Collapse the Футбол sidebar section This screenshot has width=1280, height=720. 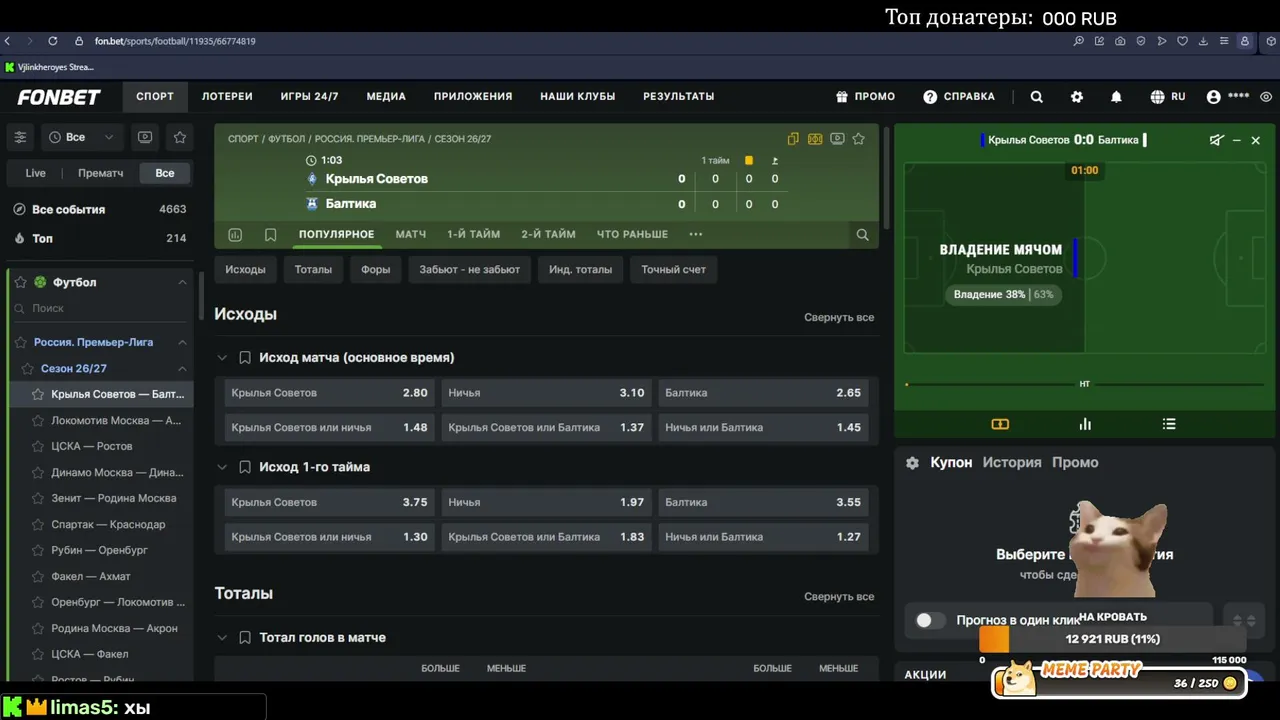click(182, 282)
